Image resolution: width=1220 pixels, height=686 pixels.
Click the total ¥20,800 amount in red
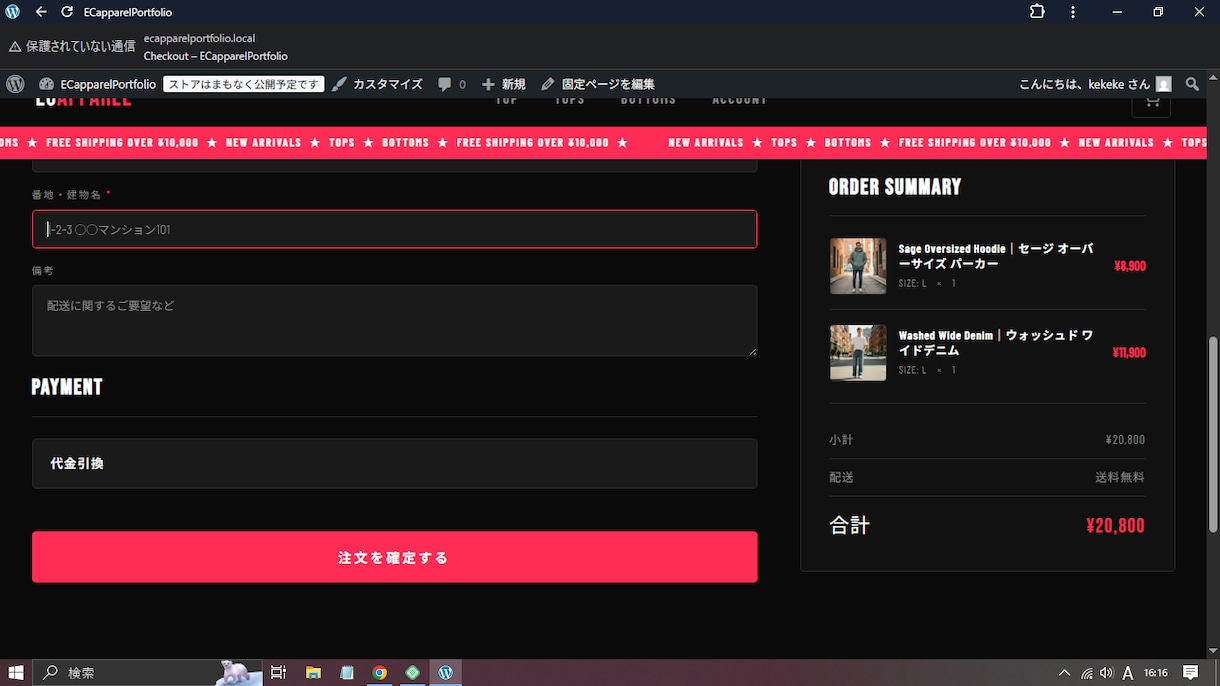pos(1115,526)
